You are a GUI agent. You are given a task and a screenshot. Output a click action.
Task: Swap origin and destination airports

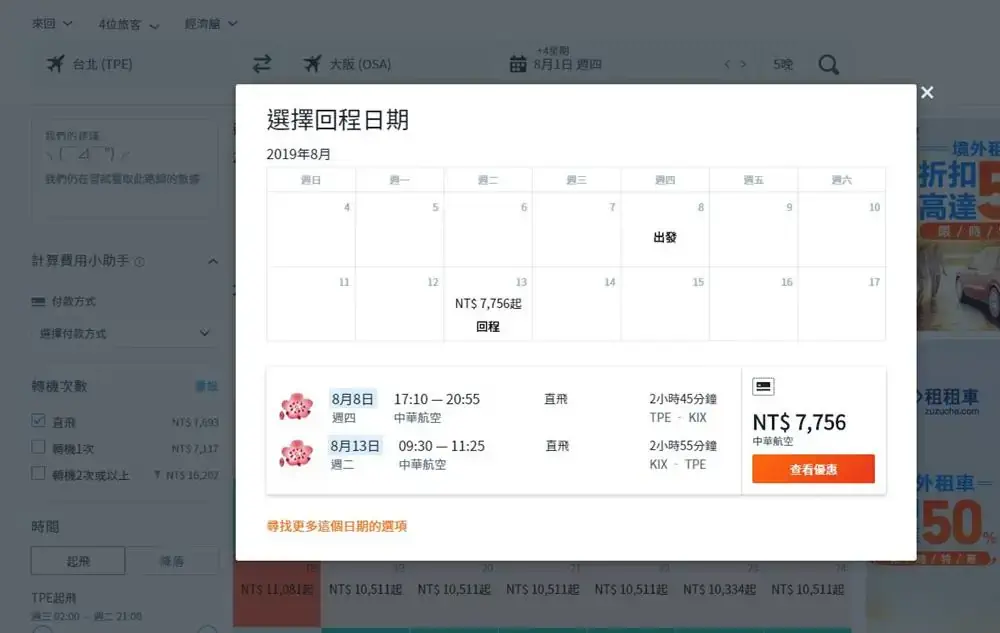[261, 64]
